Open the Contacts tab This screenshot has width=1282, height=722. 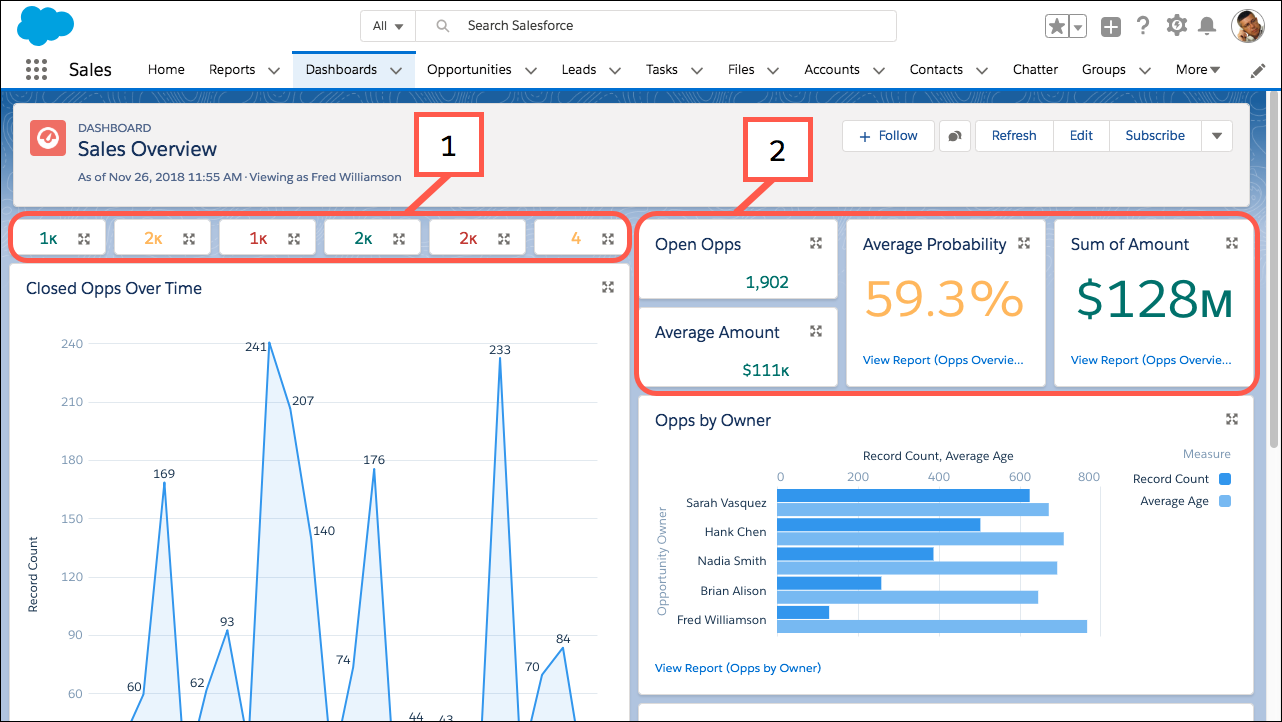(x=936, y=70)
